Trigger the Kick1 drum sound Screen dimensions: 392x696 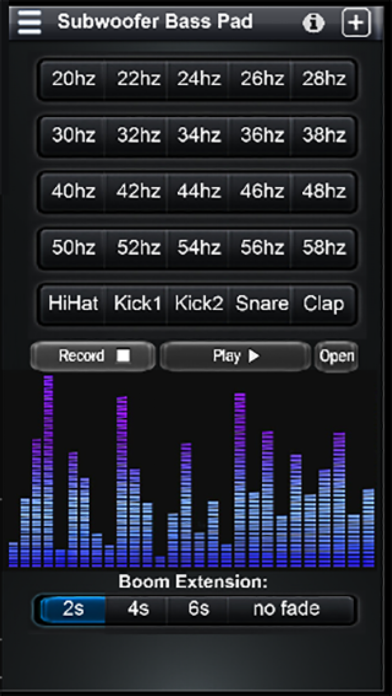[x=136, y=304]
